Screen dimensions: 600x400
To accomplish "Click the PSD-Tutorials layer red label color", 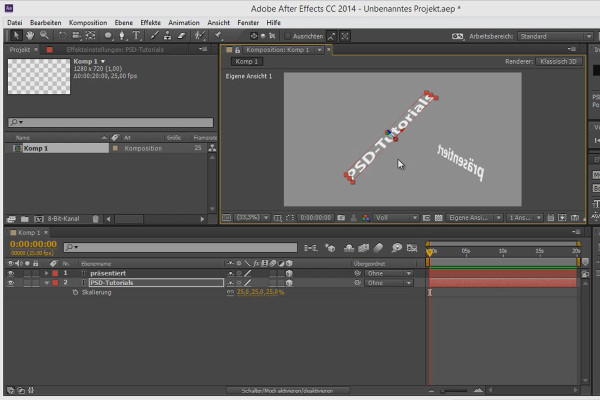I will click(x=55, y=283).
